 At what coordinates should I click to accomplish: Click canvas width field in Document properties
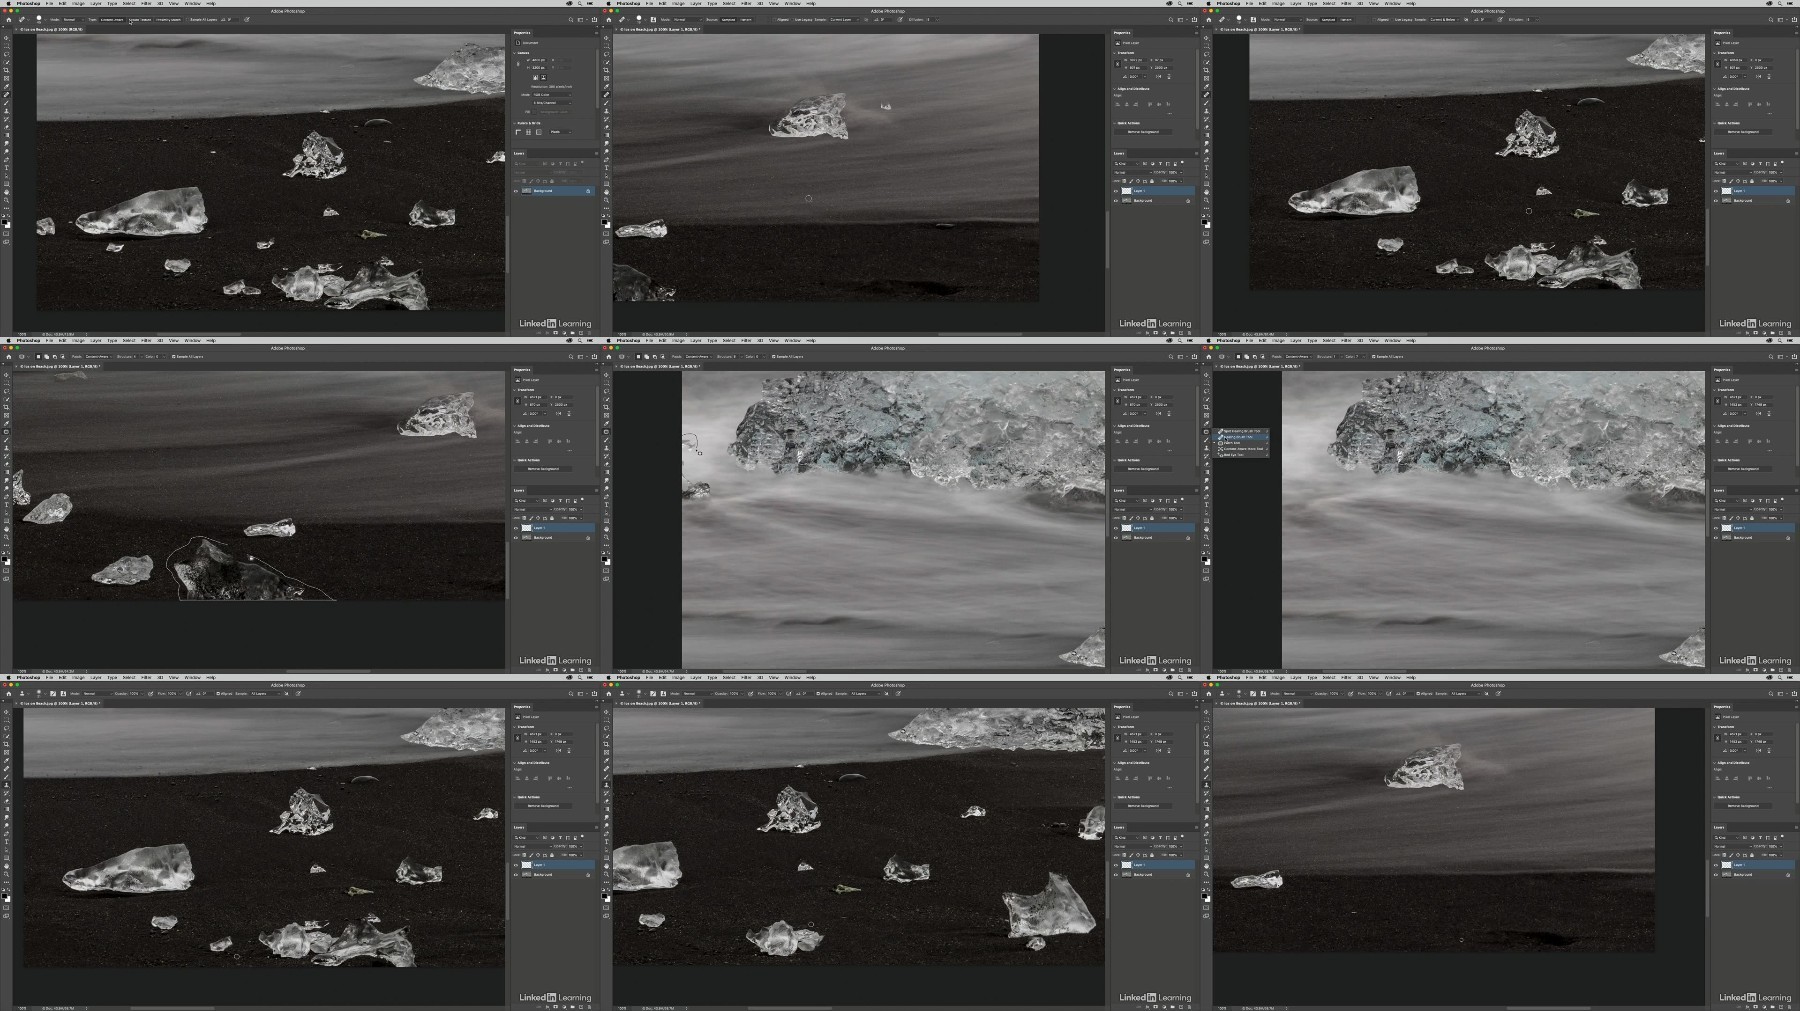(x=539, y=60)
